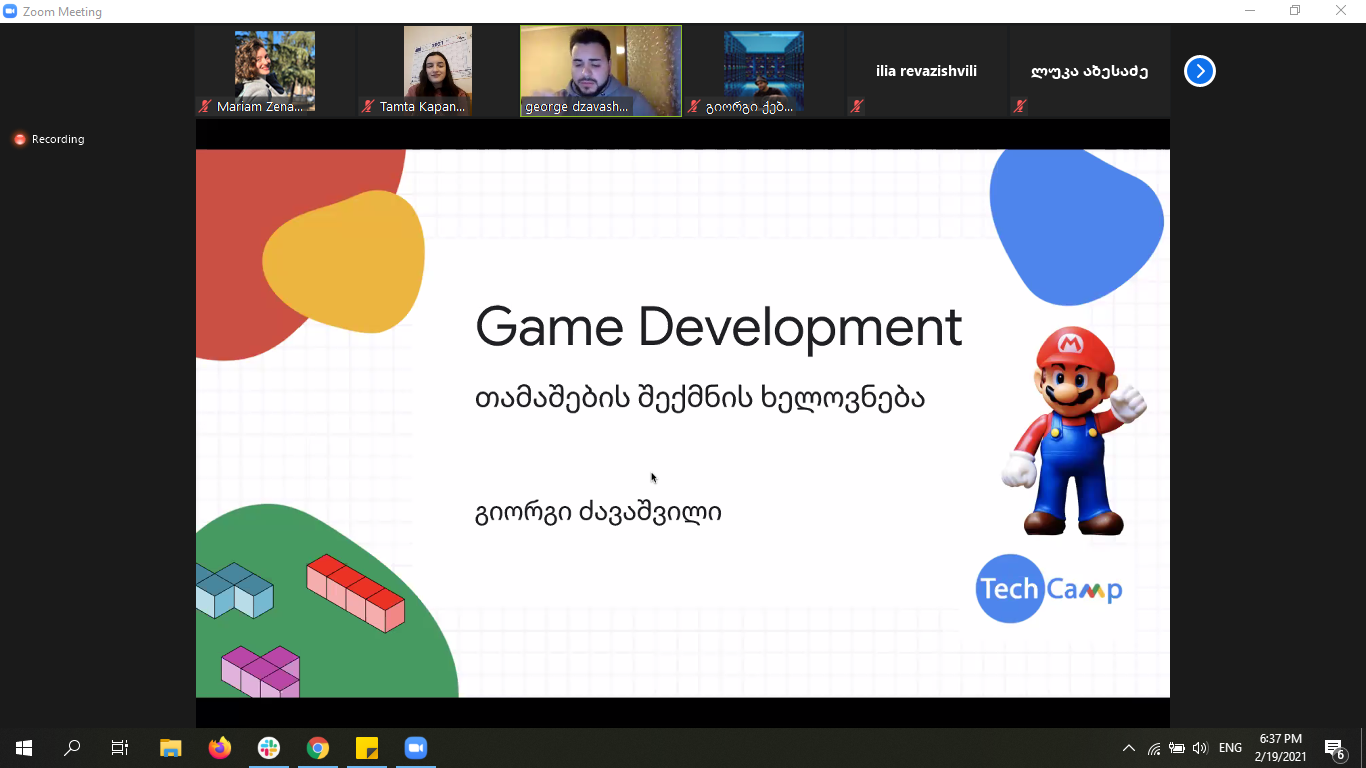The width and height of the screenshot is (1366, 768).
Task: Open the notification center icon
Action: coord(1335,748)
